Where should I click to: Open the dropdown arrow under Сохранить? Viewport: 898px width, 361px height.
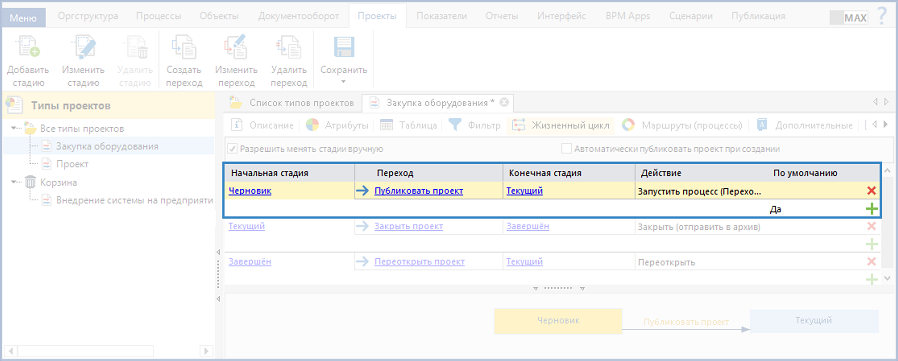(x=343, y=81)
